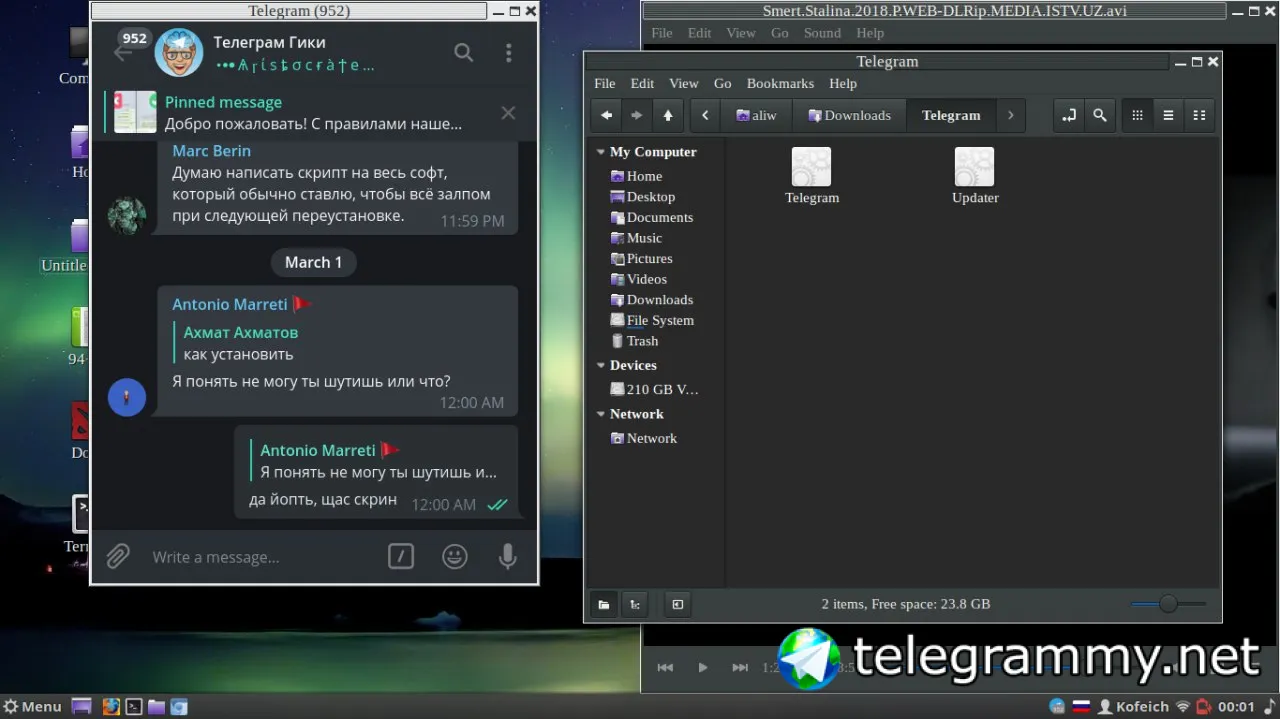The height and width of the screenshot is (719, 1280).
Task: Click Play in the video player
Action: click(703, 667)
